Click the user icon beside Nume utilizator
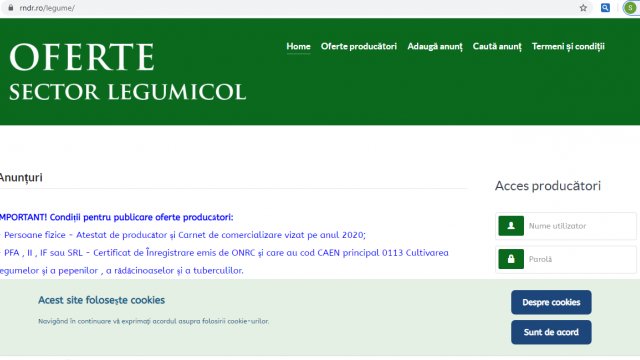 (x=511, y=226)
